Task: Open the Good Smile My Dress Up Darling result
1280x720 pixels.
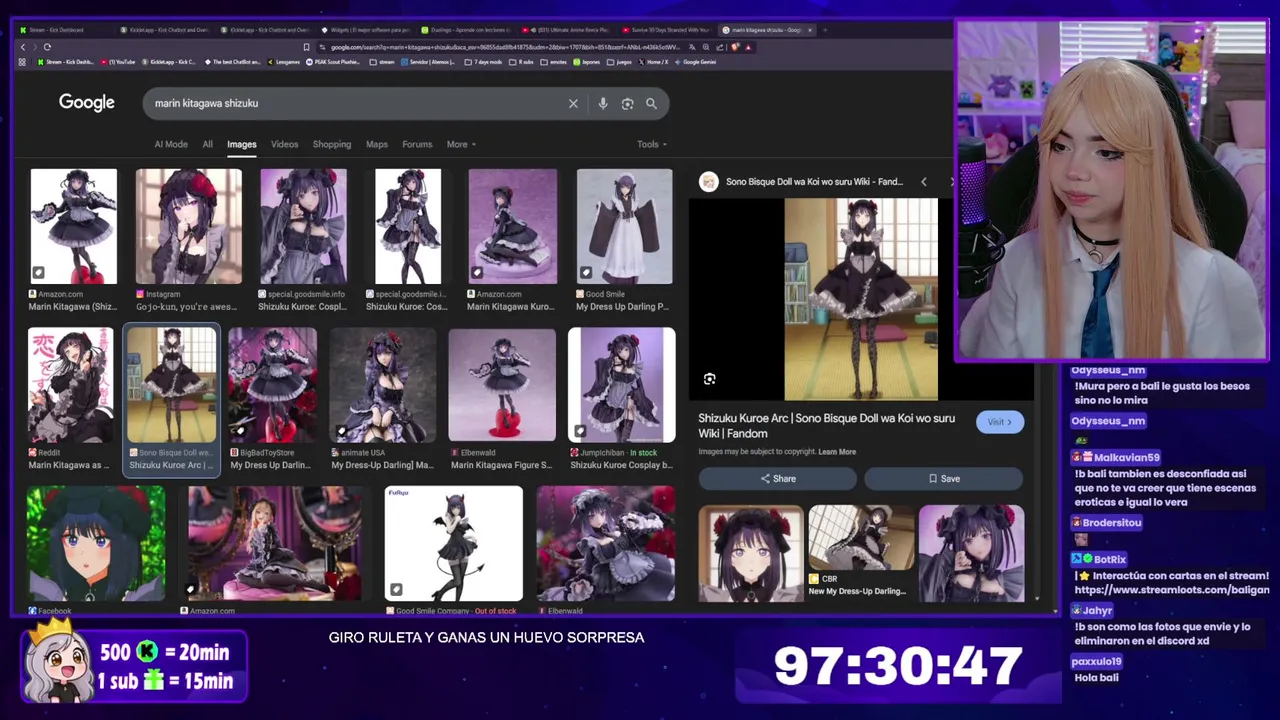Action: (x=624, y=226)
